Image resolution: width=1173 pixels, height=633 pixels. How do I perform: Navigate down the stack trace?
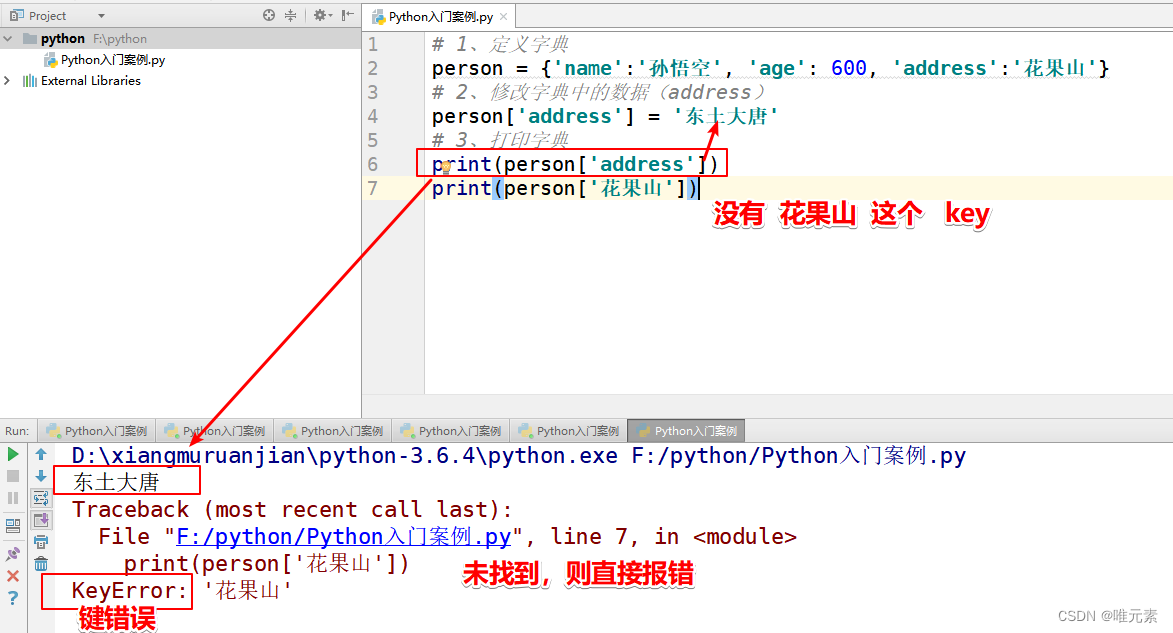[39, 474]
